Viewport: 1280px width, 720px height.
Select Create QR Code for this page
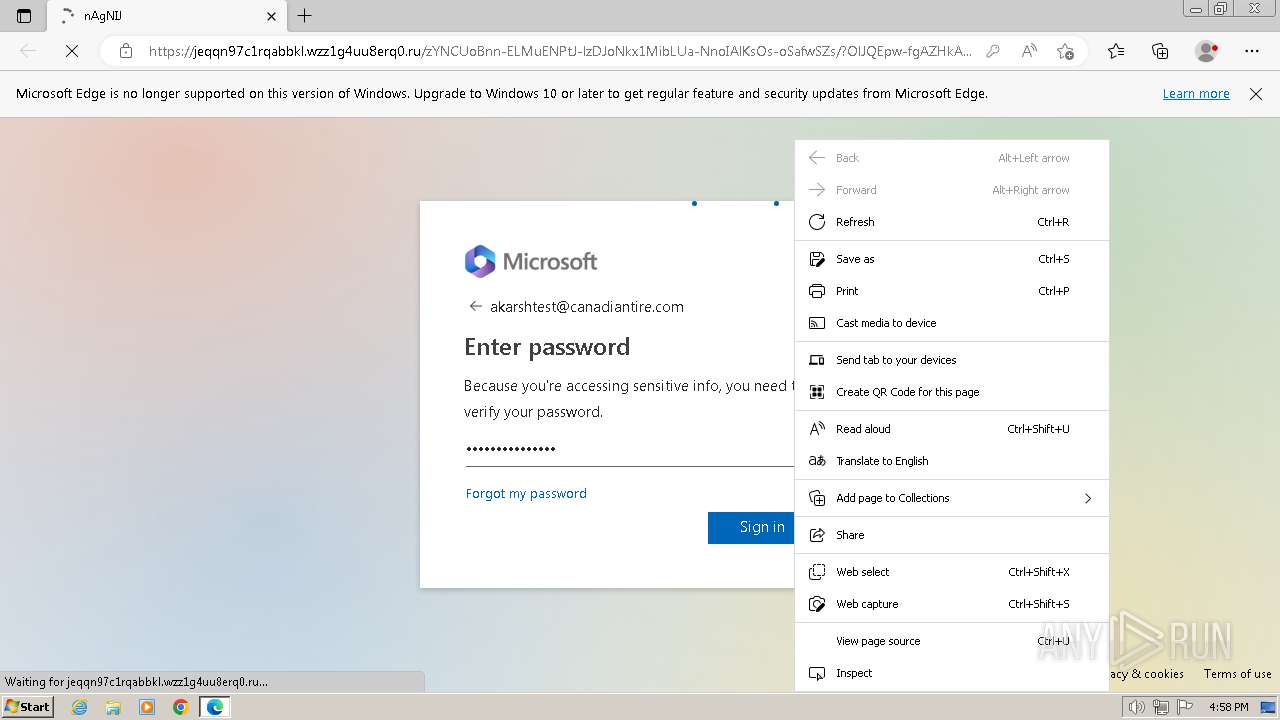tap(952, 392)
